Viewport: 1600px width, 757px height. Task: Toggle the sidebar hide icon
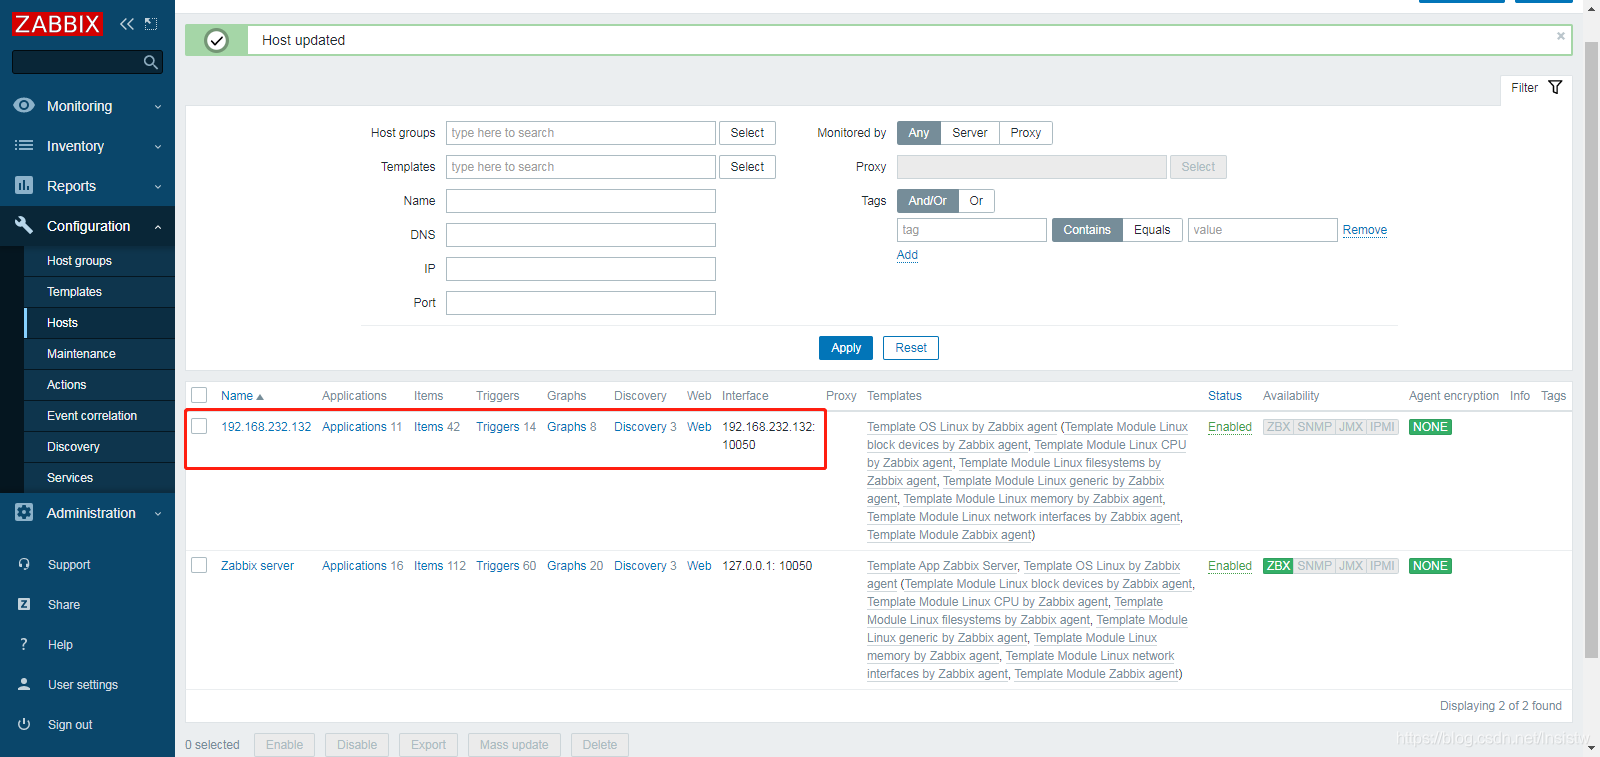151,24
